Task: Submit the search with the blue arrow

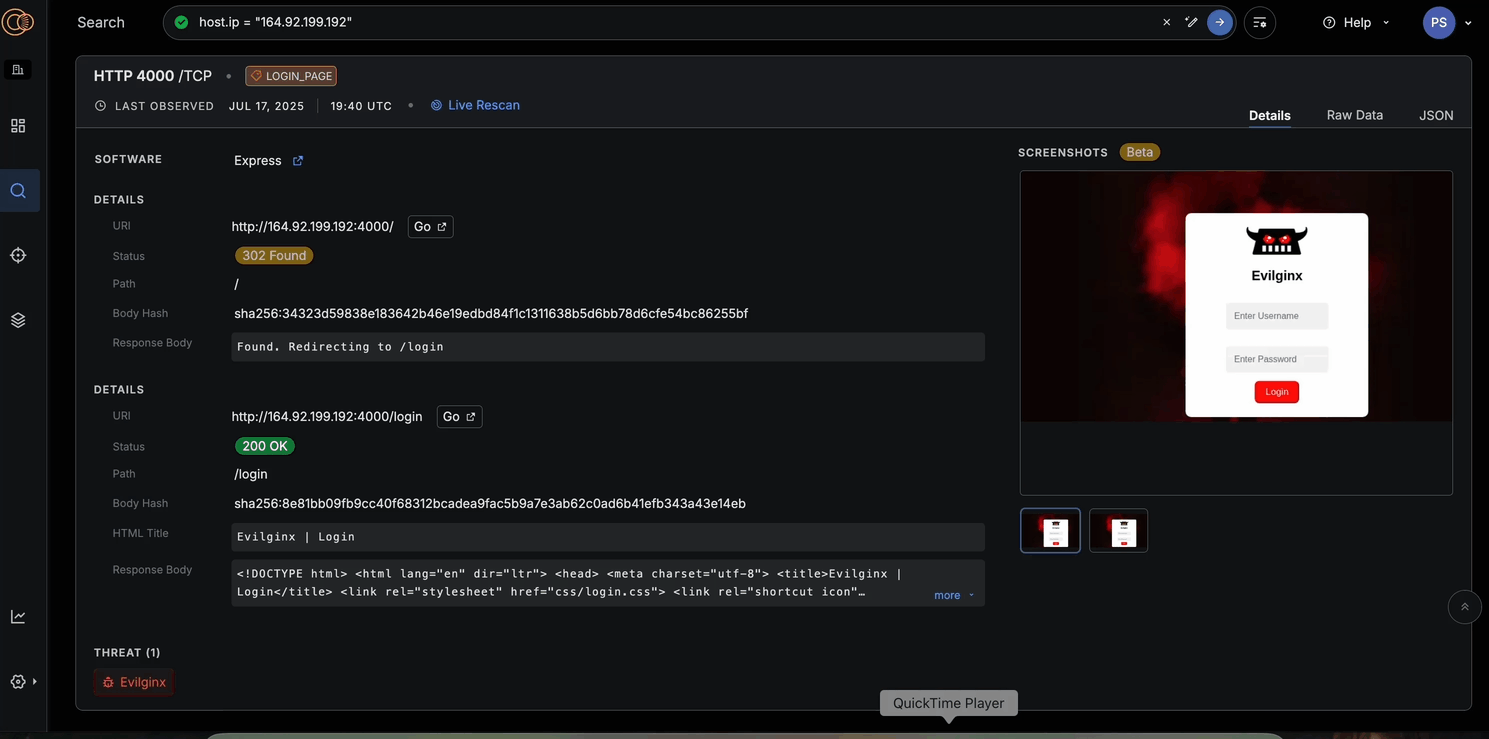Action: (x=1221, y=21)
